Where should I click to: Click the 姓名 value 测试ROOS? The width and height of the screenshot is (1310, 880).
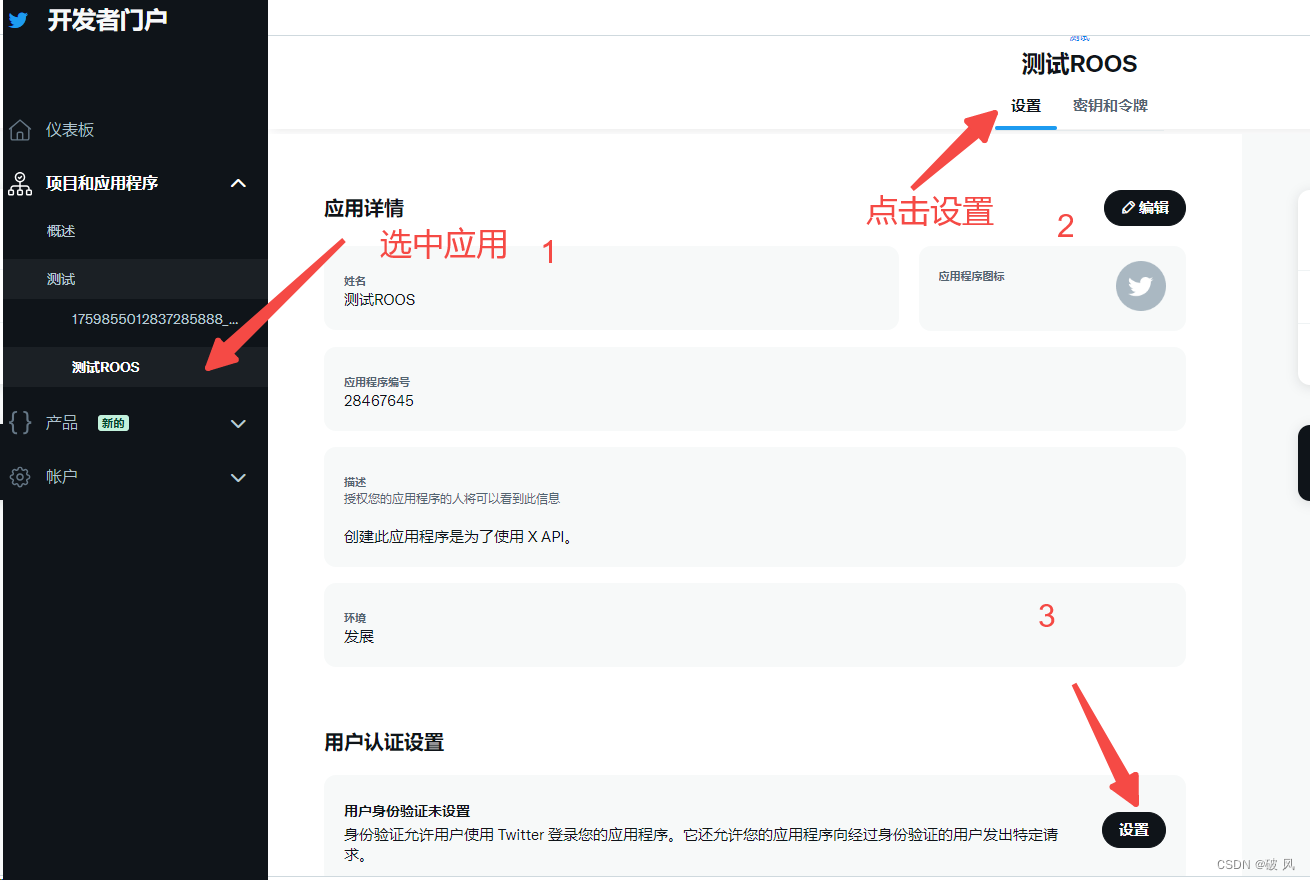379,300
